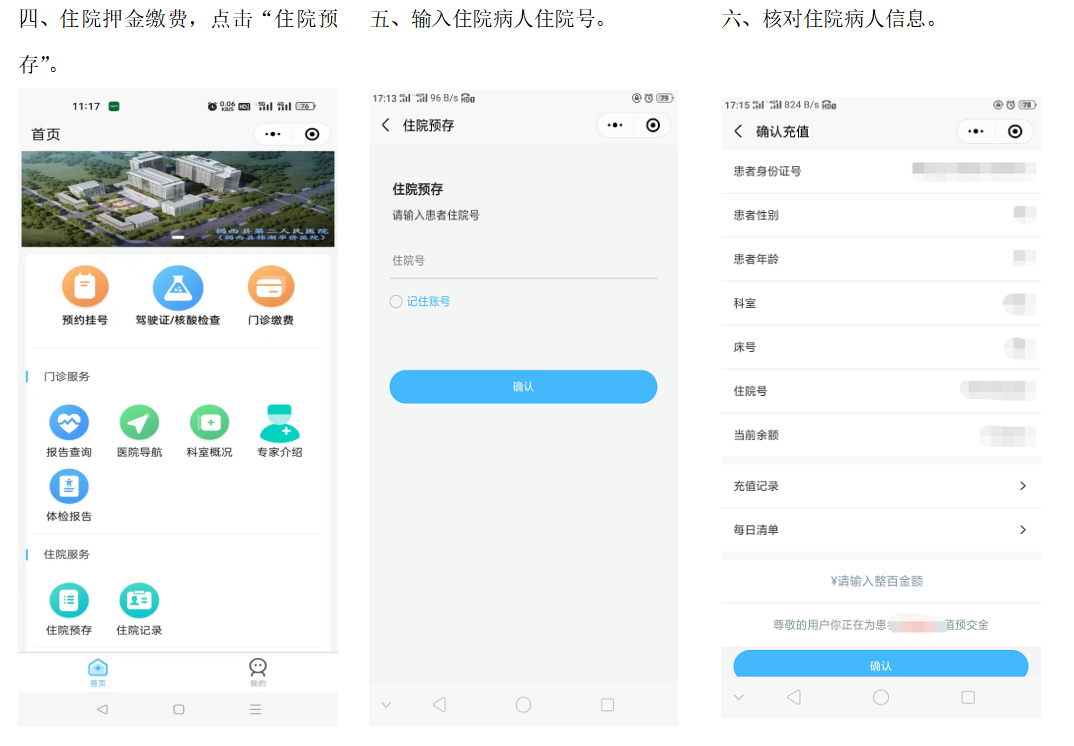Screen dimensions: 1074x746
Task: Switch to the 首页 bottom tab
Action: click(98, 672)
